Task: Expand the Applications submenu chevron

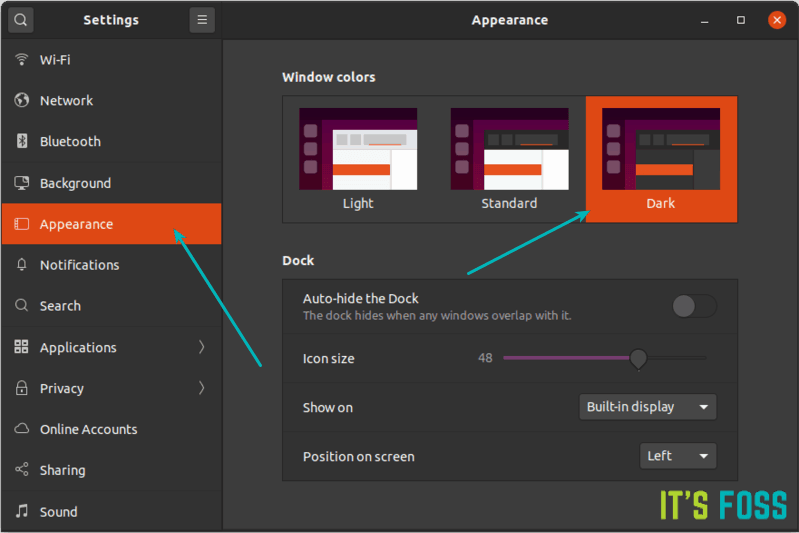Action: (201, 347)
